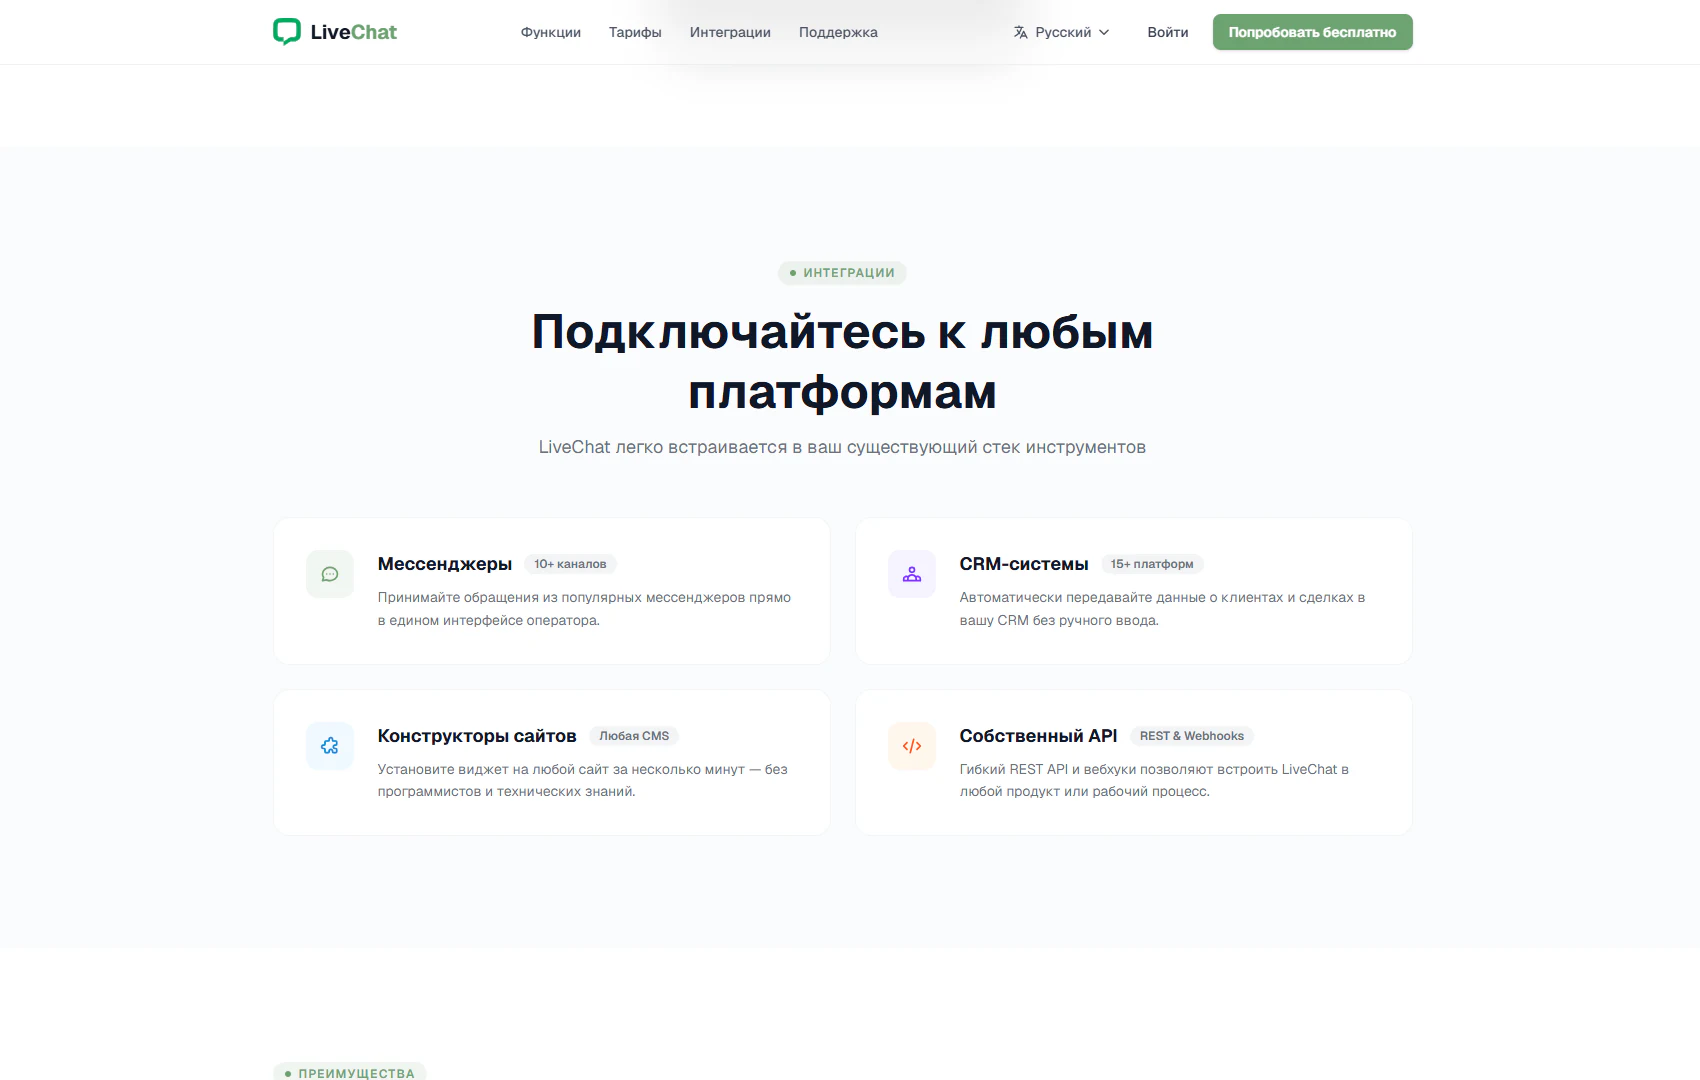Image resolution: width=1700 pixels, height=1080 pixels.
Task: Expand the chevron beside Русский
Action: point(1104,32)
